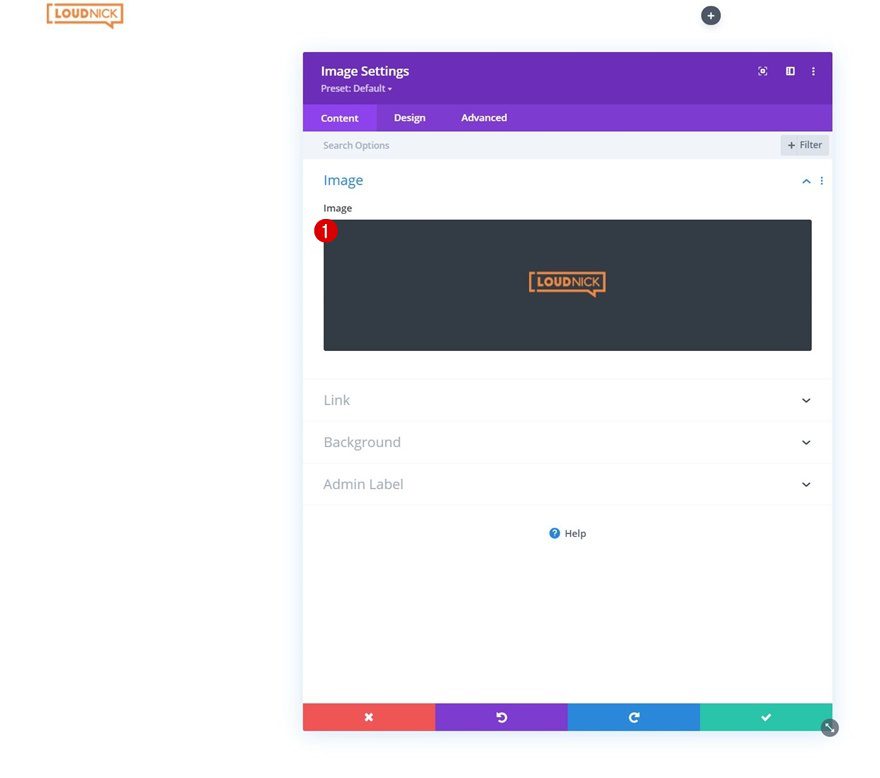This screenshot has height=778, width=880.
Task: Open the Image section's three-dot menu
Action: [821, 180]
